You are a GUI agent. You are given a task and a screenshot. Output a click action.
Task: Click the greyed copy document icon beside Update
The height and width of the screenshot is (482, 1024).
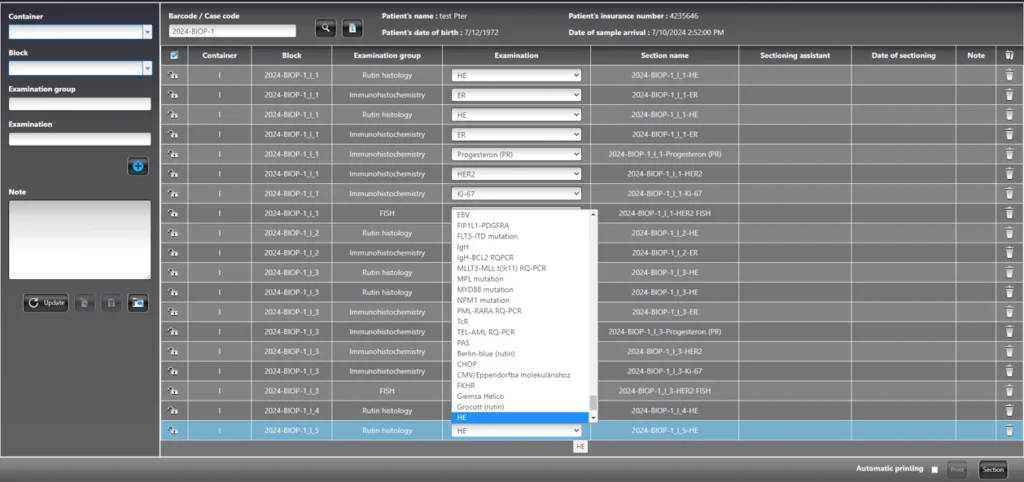[x=84, y=302]
